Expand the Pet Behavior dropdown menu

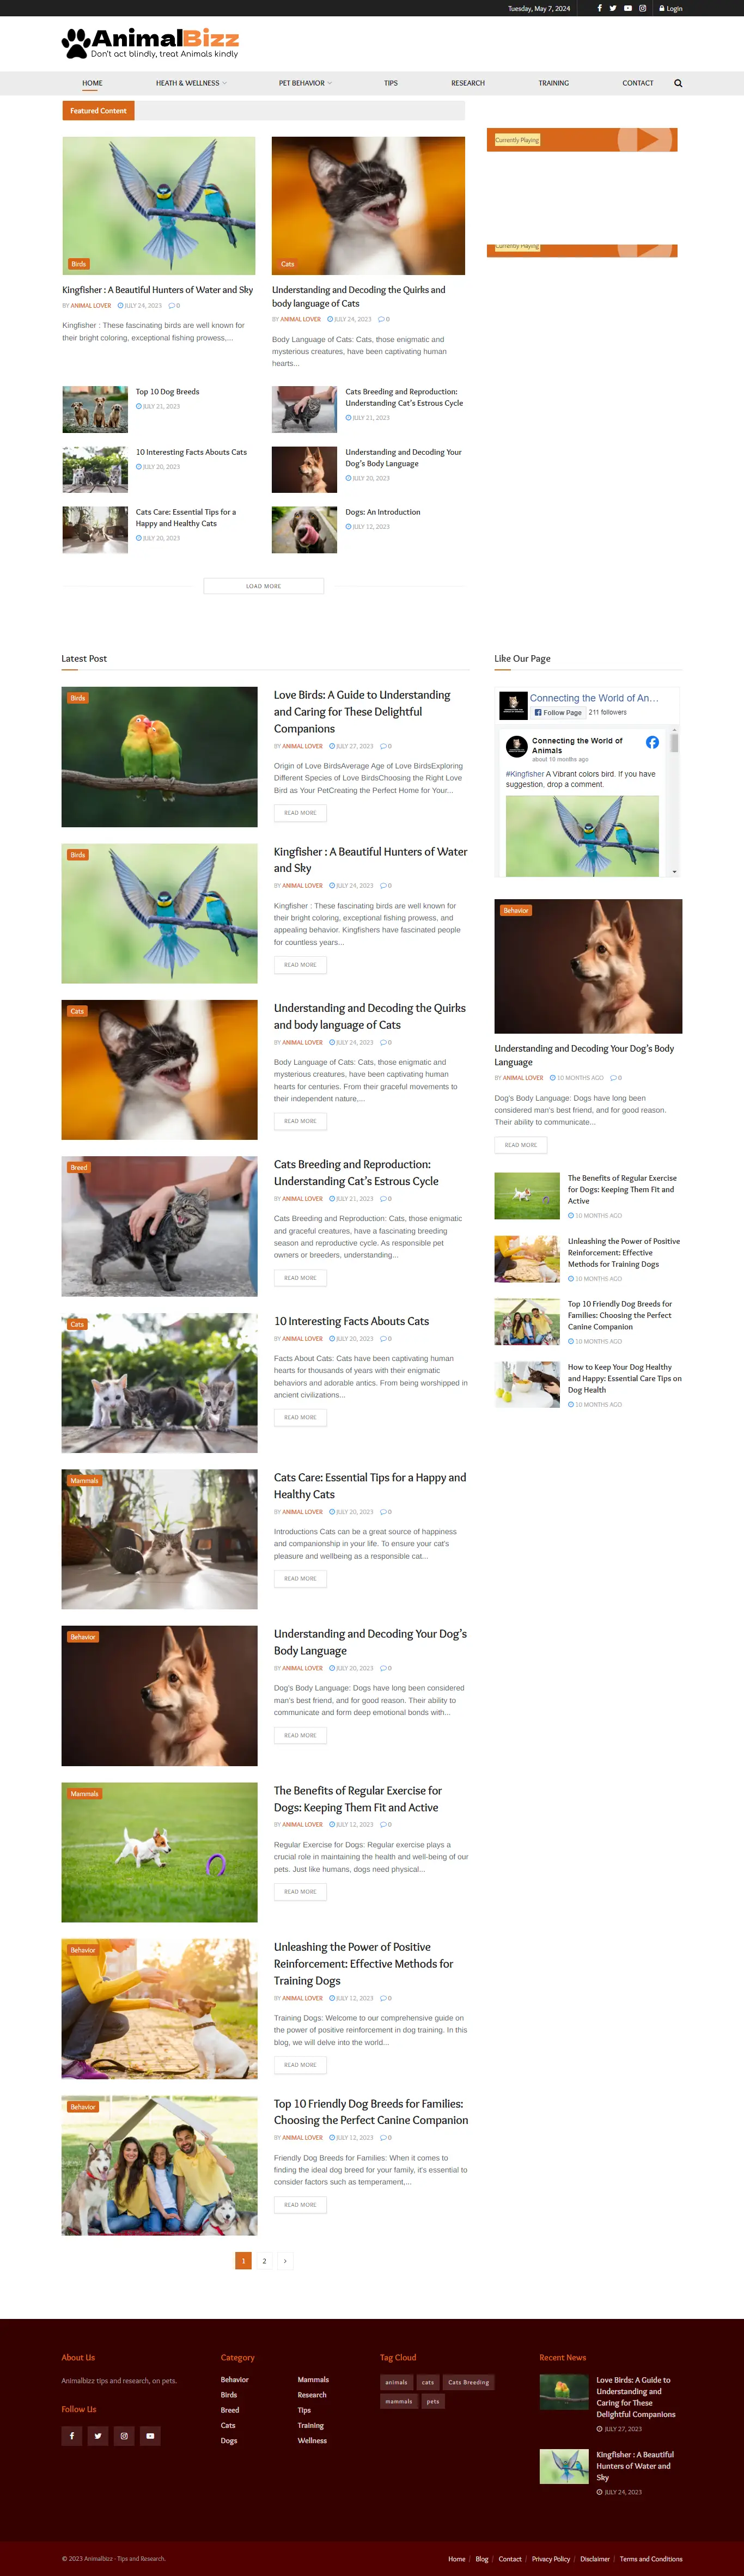click(305, 83)
